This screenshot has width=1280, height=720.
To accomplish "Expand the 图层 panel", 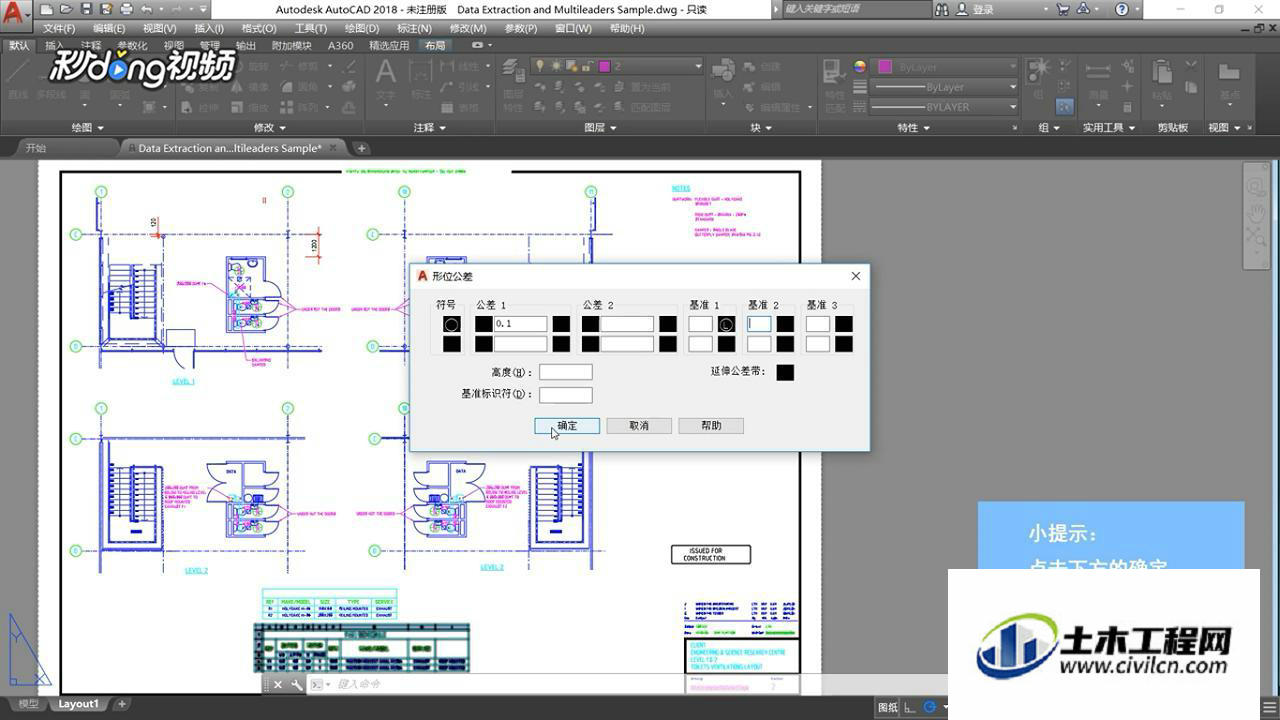I will (x=600, y=128).
